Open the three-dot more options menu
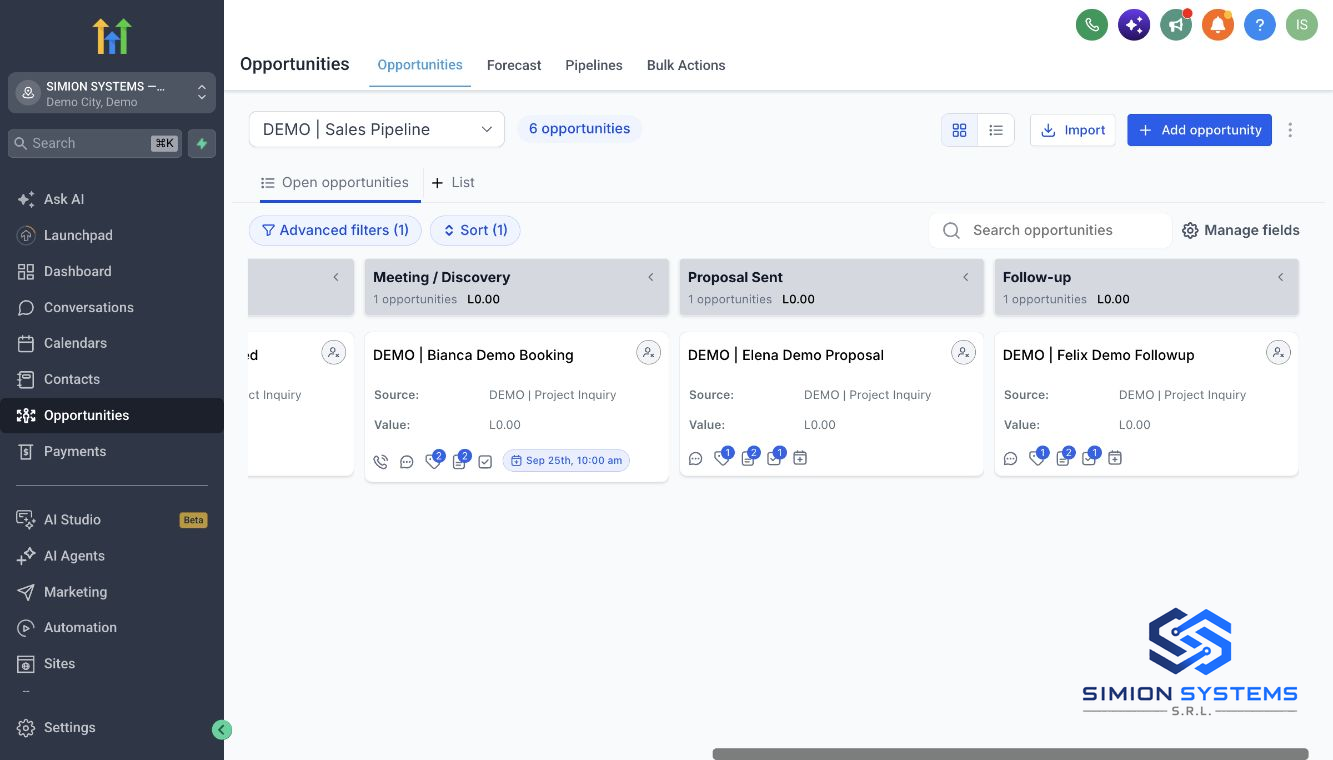The height and width of the screenshot is (760, 1333). pos(1290,130)
